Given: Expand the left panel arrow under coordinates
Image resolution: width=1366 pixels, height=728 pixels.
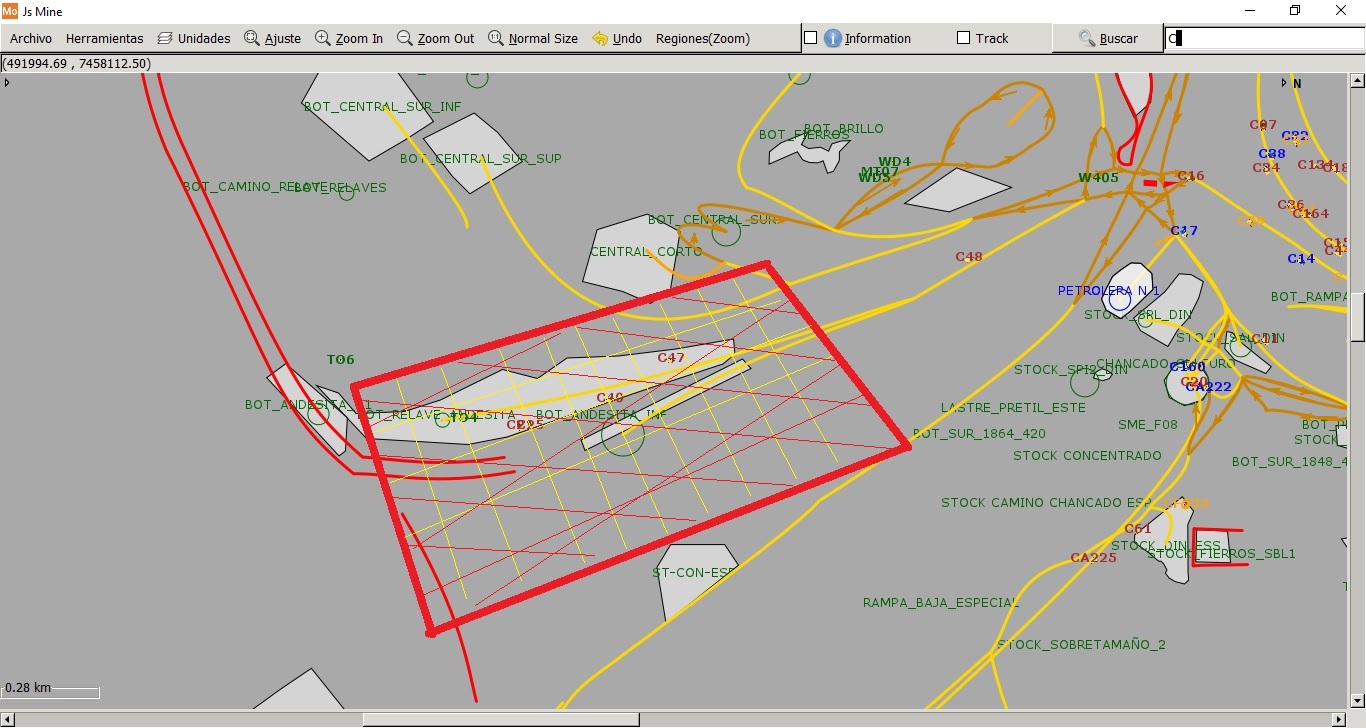Looking at the screenshot, I should [7, 82].
